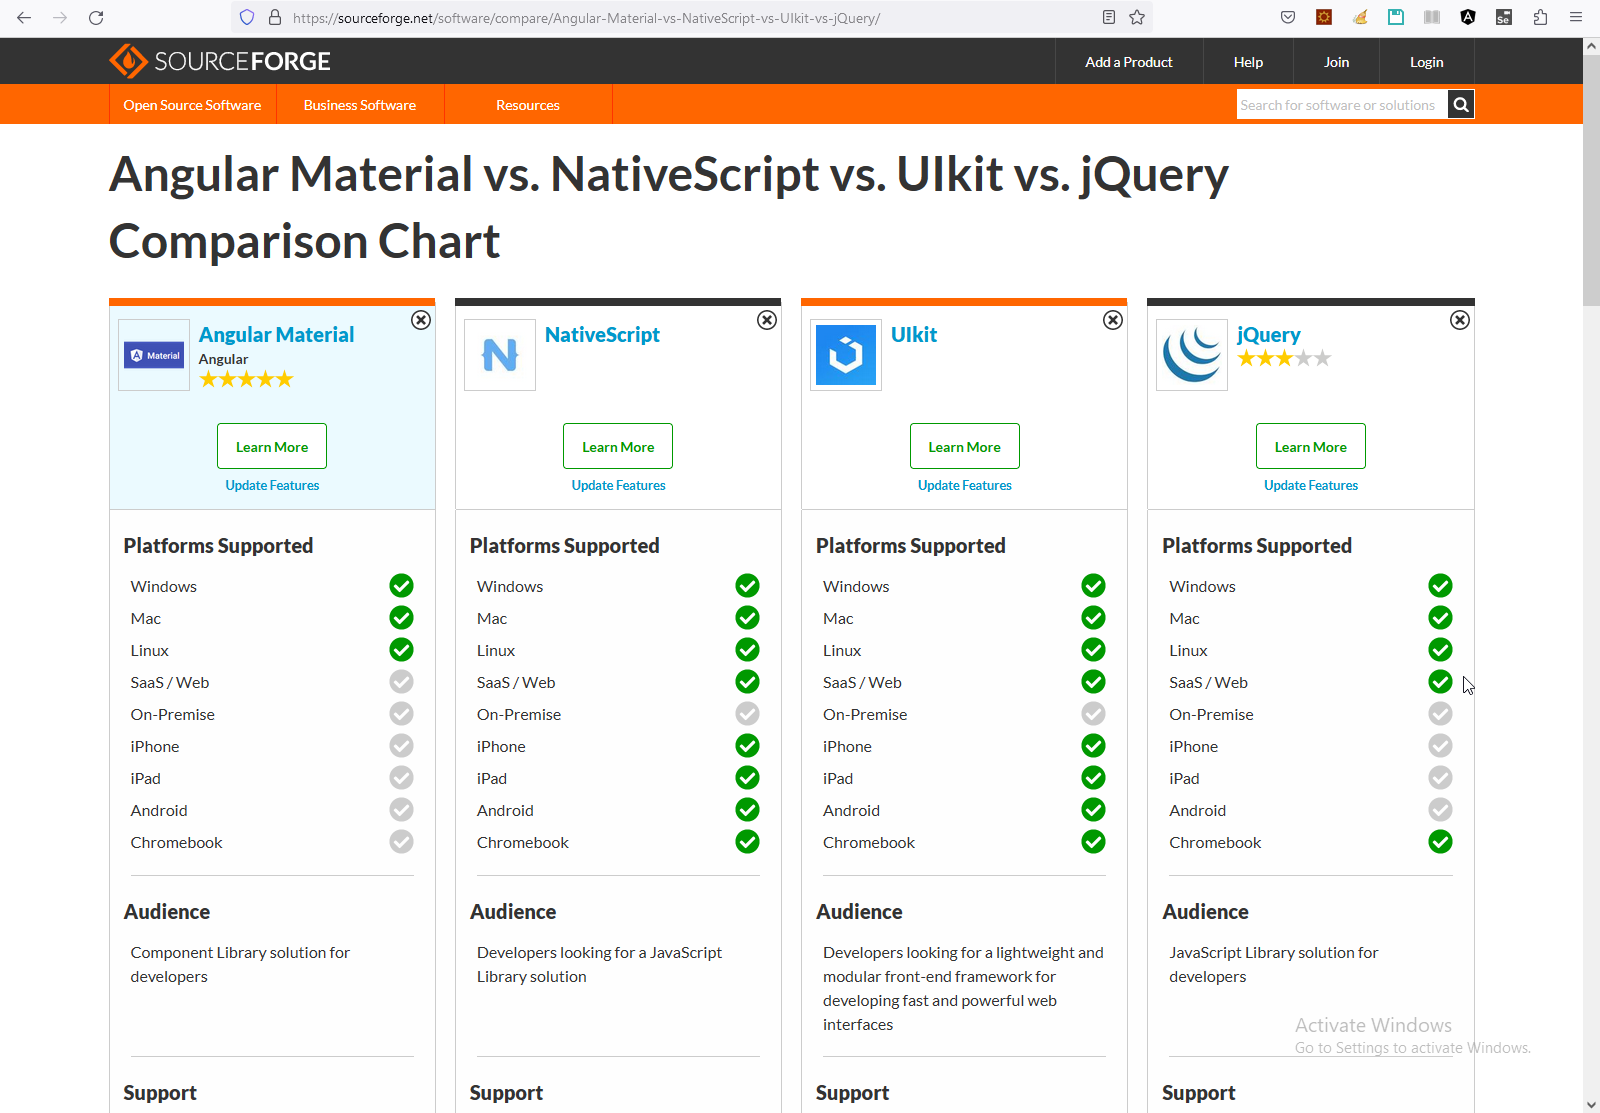
Task: Click the jQuery star rating
Action: point(1284,358)
